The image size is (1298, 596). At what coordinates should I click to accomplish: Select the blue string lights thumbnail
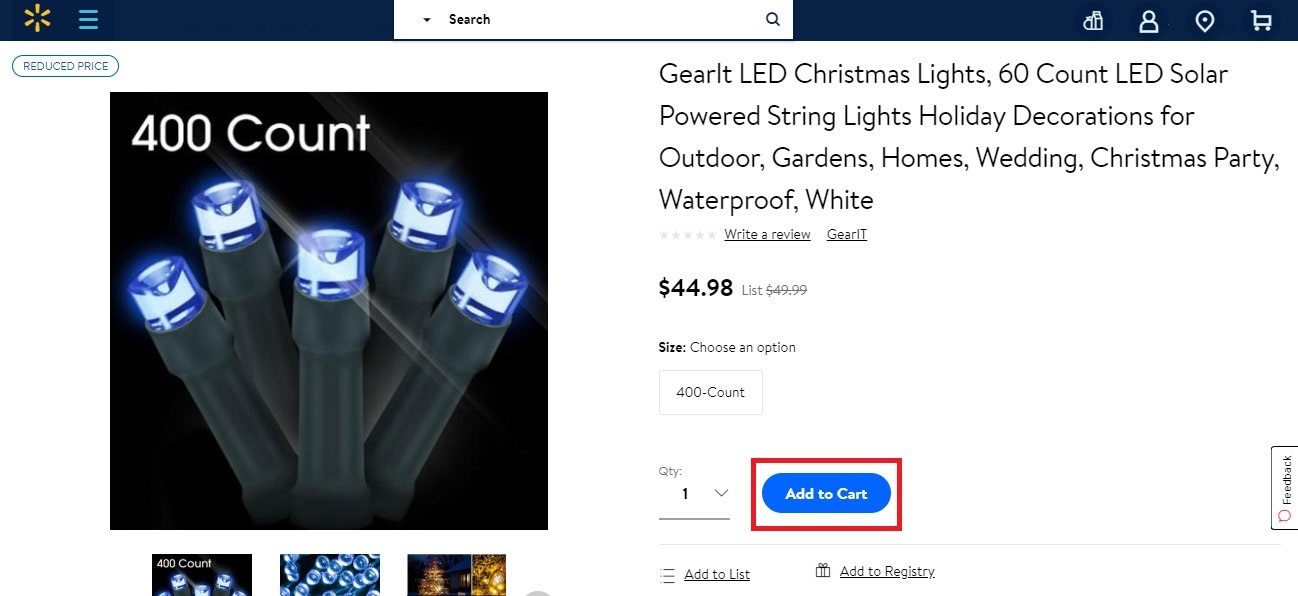[329, 575]
